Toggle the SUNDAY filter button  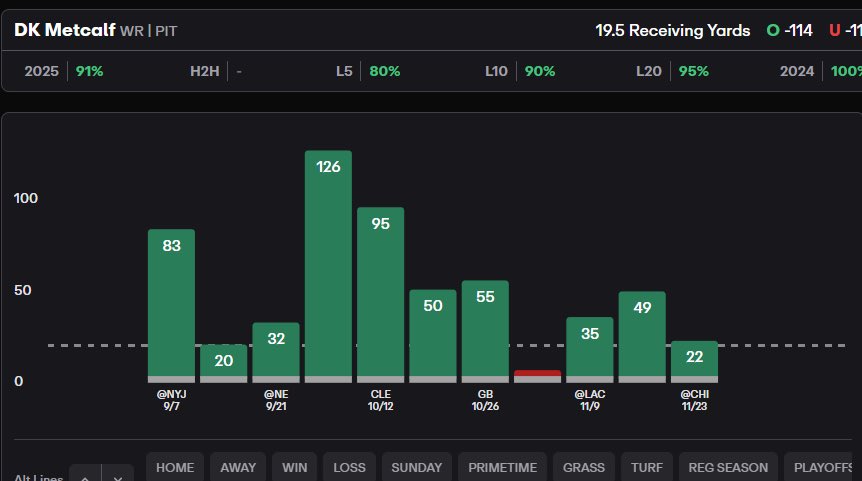417,467
